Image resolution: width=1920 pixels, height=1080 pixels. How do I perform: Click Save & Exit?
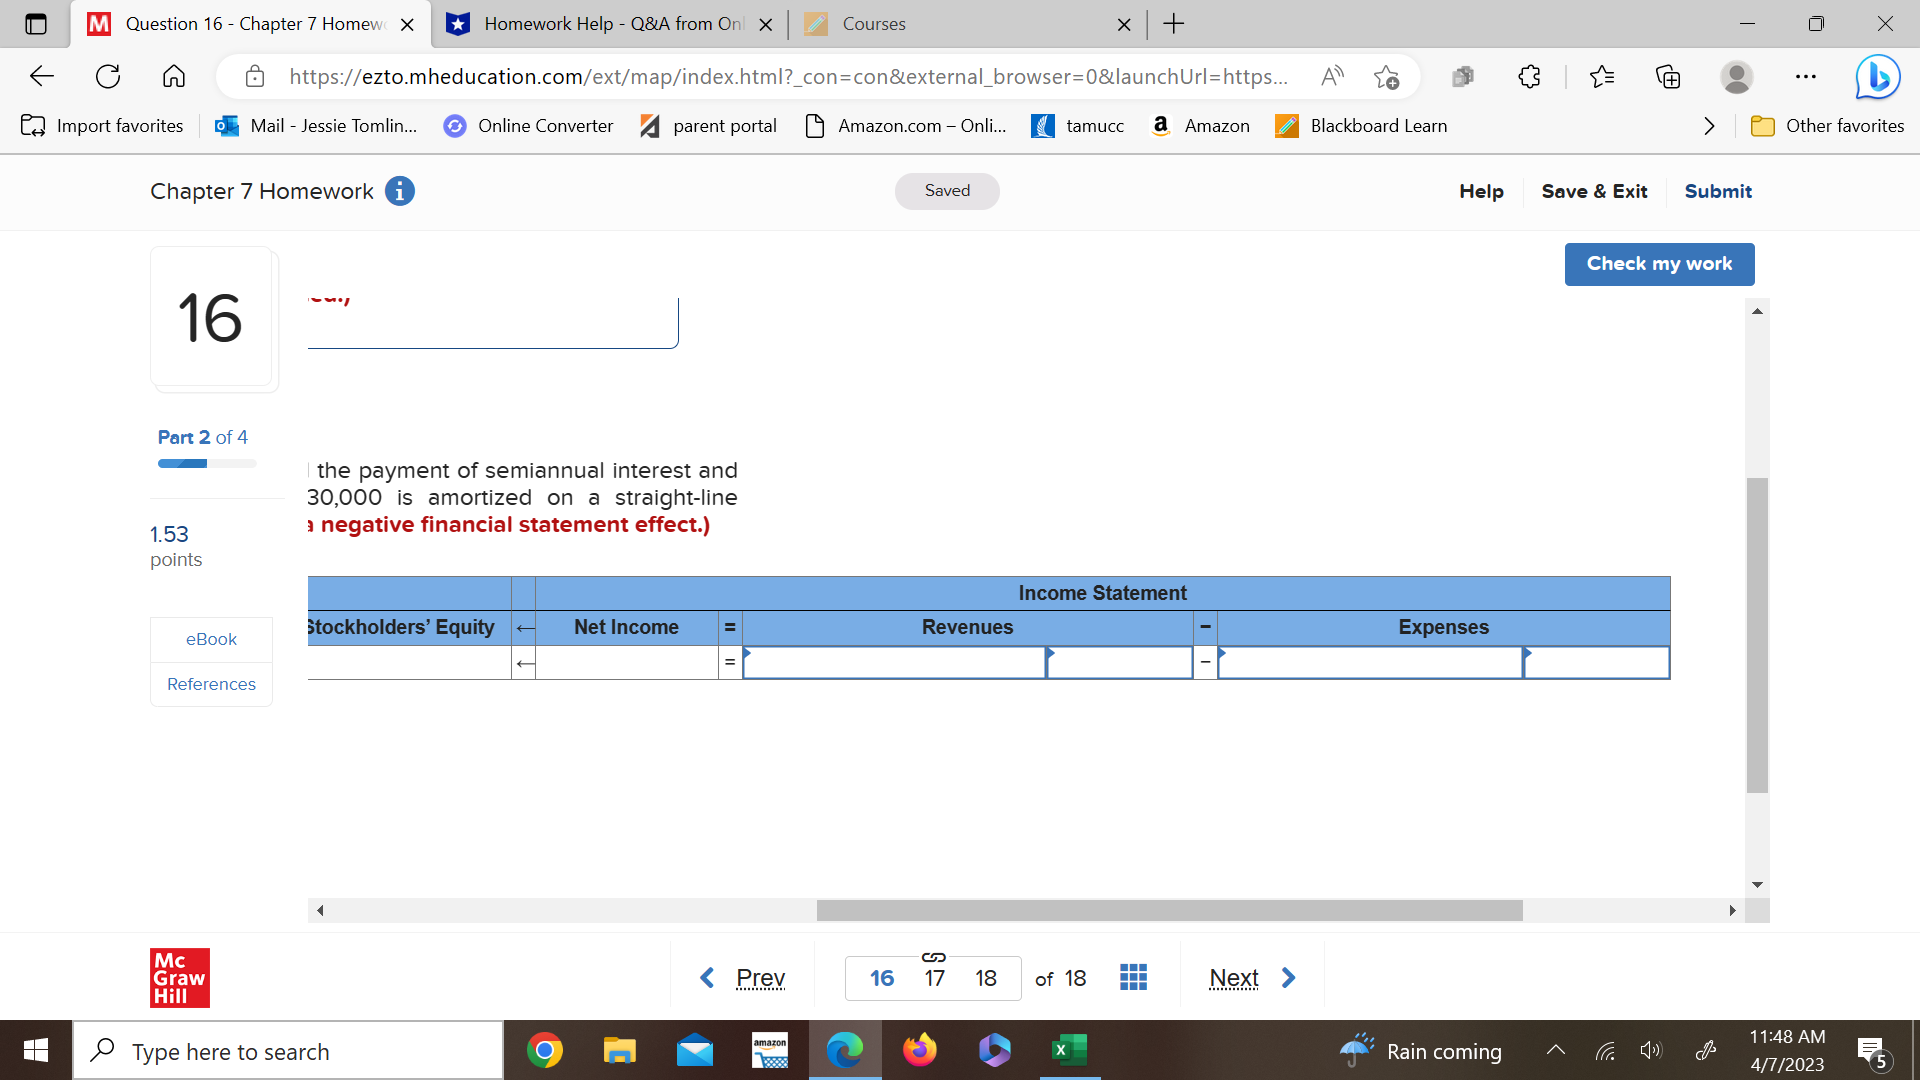(1594, 191)
